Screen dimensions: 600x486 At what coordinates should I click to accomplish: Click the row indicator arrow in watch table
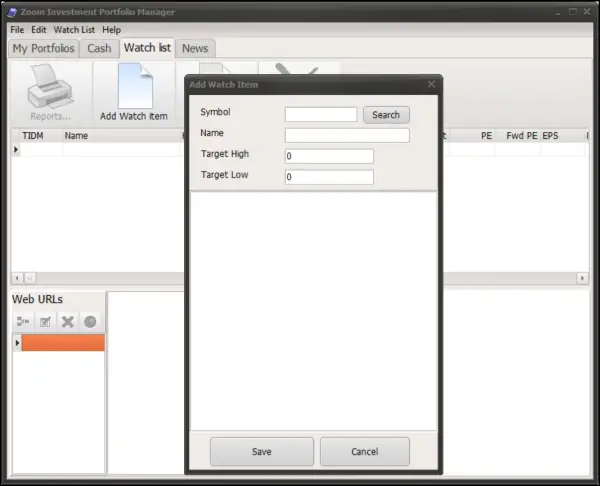click(x=16, y=149)
